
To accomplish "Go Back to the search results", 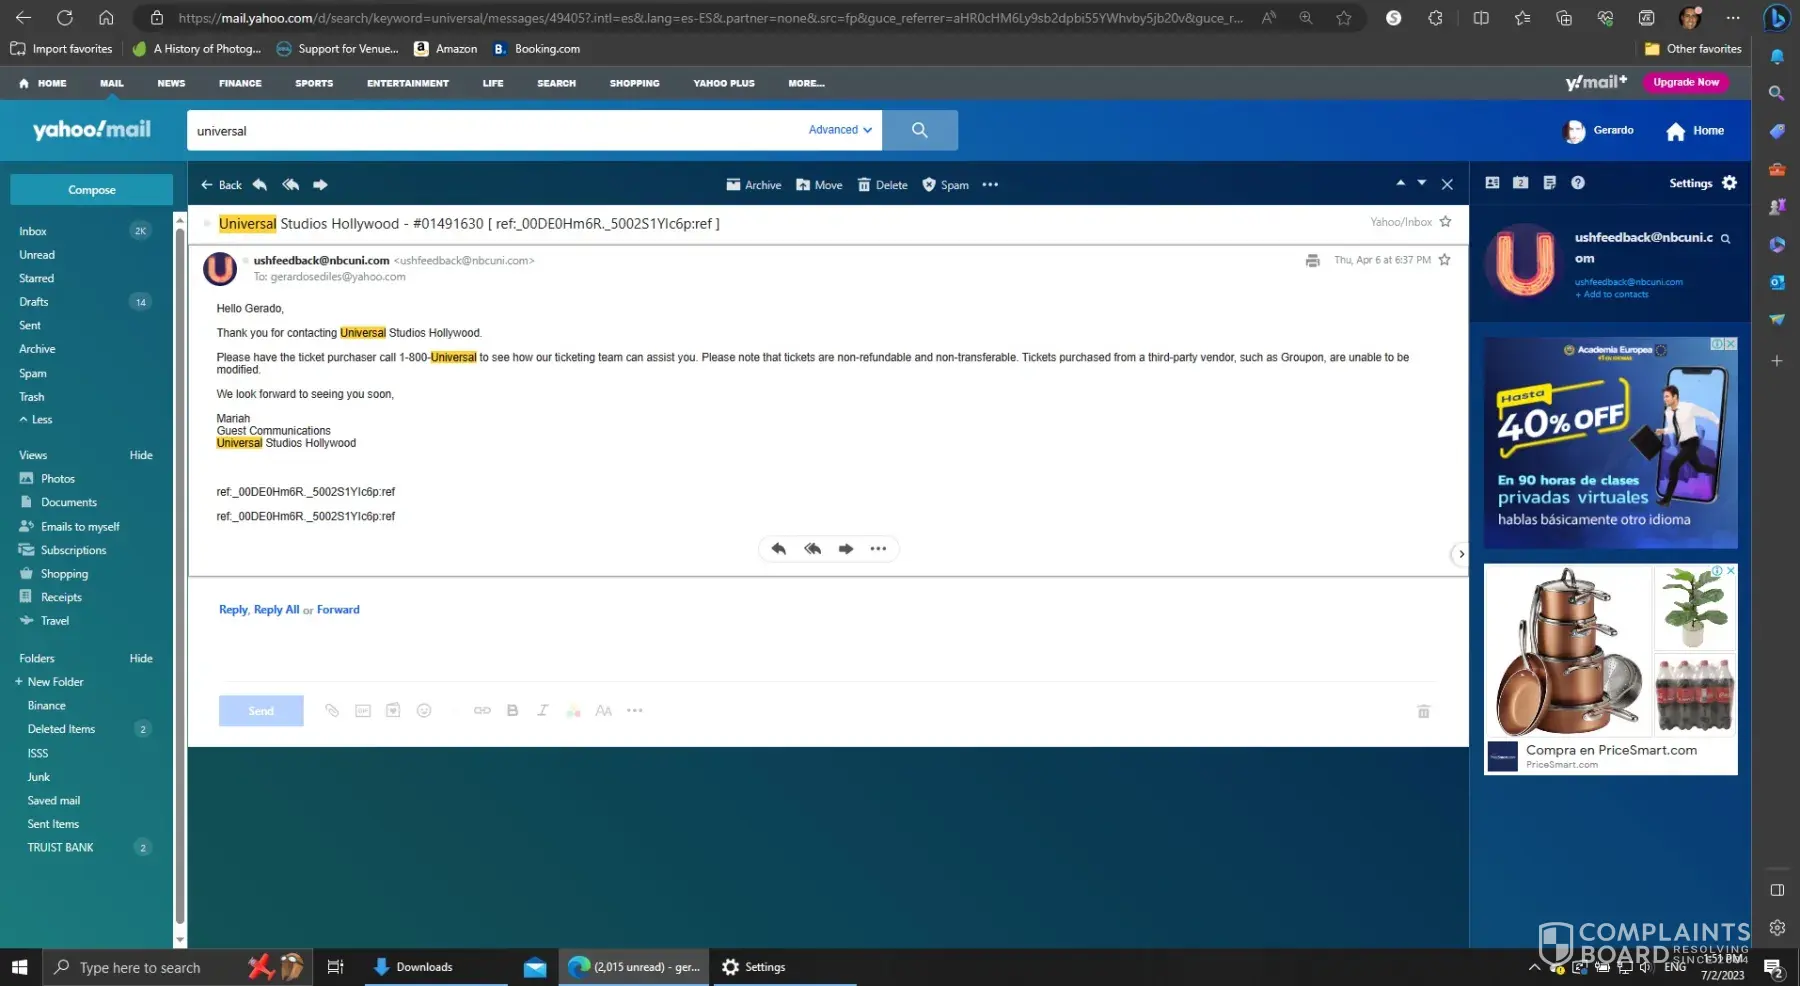I will 222,185.
